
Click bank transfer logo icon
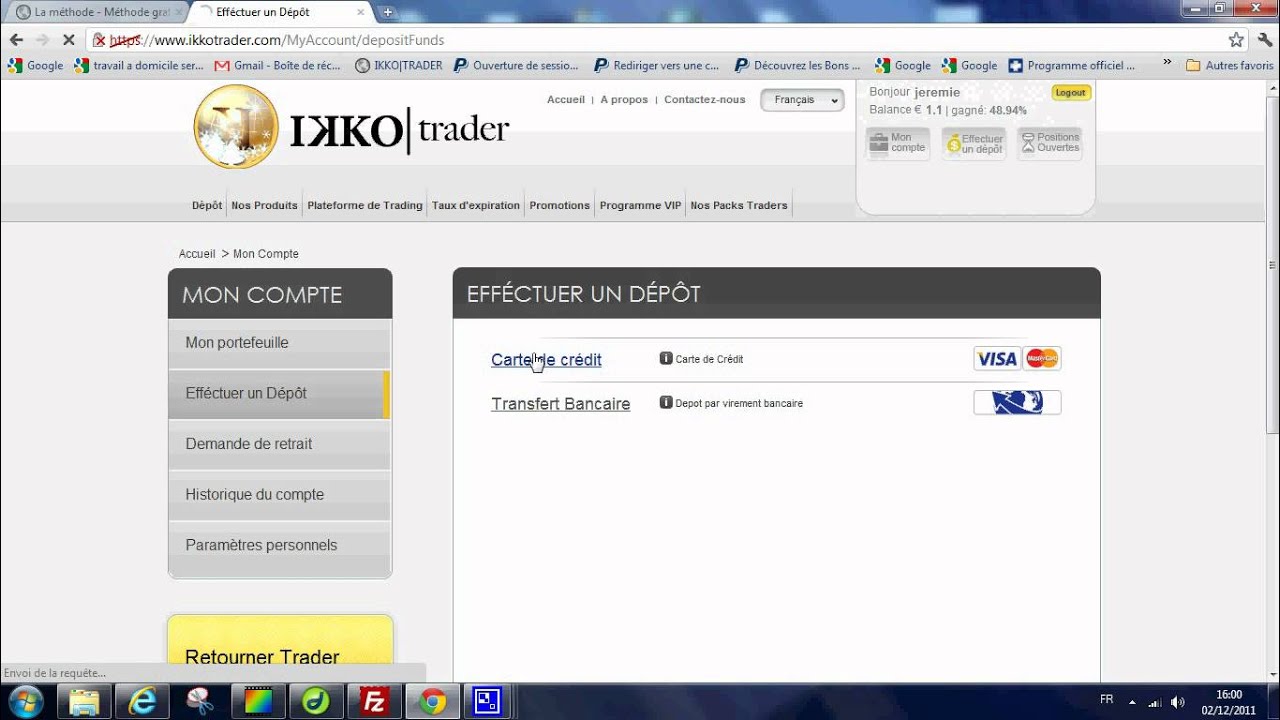pos(1017,403)
